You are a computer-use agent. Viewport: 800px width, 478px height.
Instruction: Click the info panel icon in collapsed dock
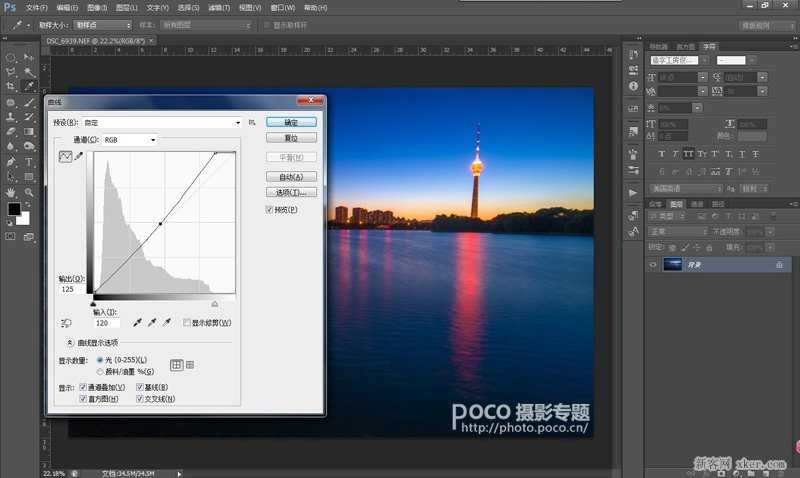click(x=633, y=86)
